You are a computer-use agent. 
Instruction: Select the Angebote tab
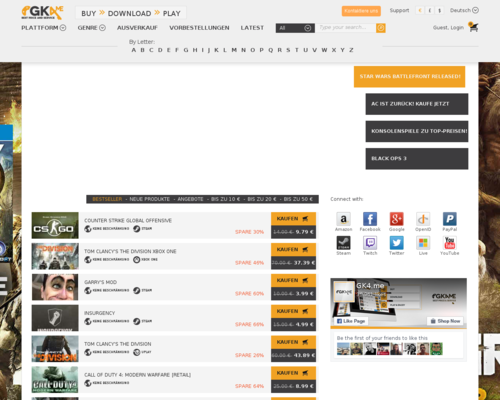tap(190, 199)
